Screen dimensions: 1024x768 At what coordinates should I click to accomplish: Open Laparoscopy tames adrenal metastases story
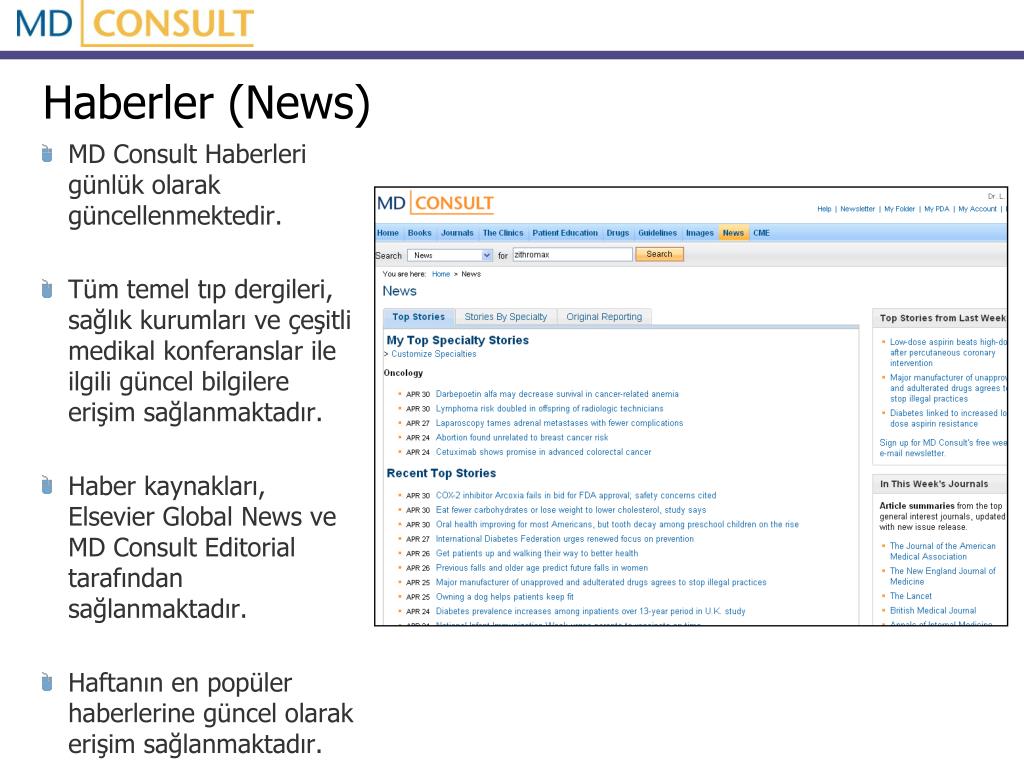(x=559, y=423)
